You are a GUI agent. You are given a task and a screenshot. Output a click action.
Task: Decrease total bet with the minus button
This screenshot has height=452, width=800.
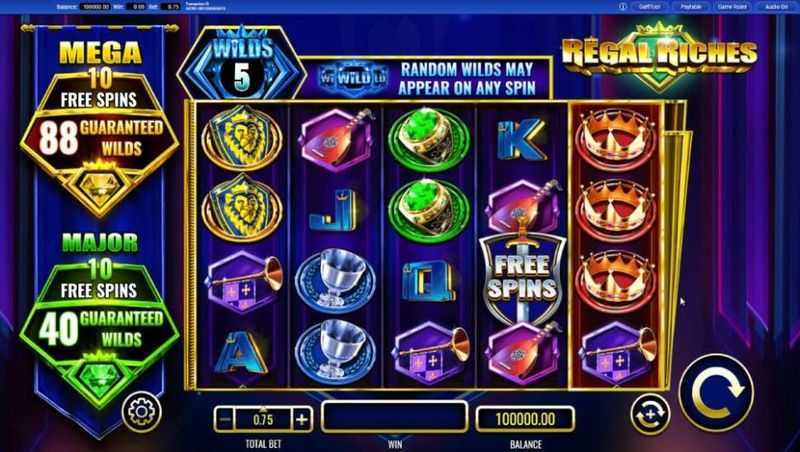pyautogui.click(x=226, y=420)
